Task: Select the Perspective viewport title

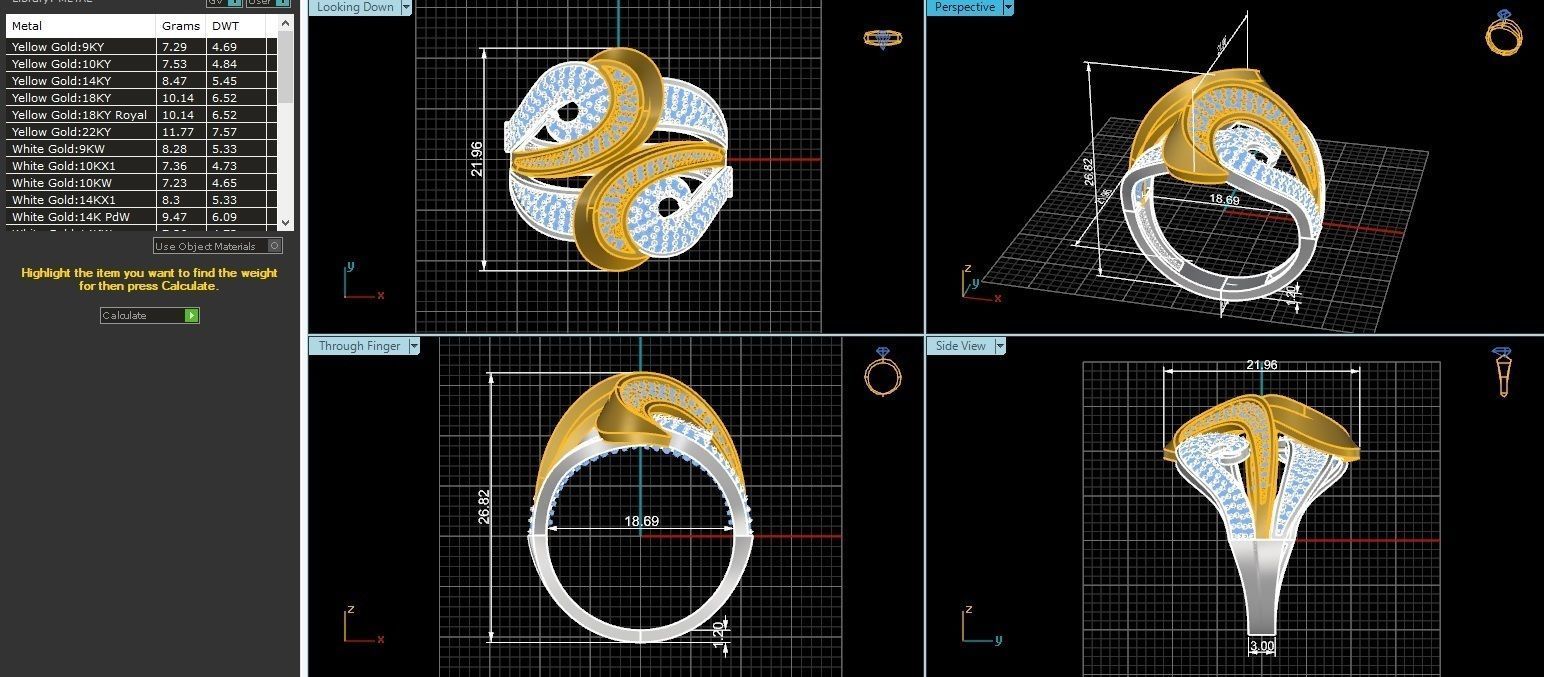Action: (x=965, y=7)
